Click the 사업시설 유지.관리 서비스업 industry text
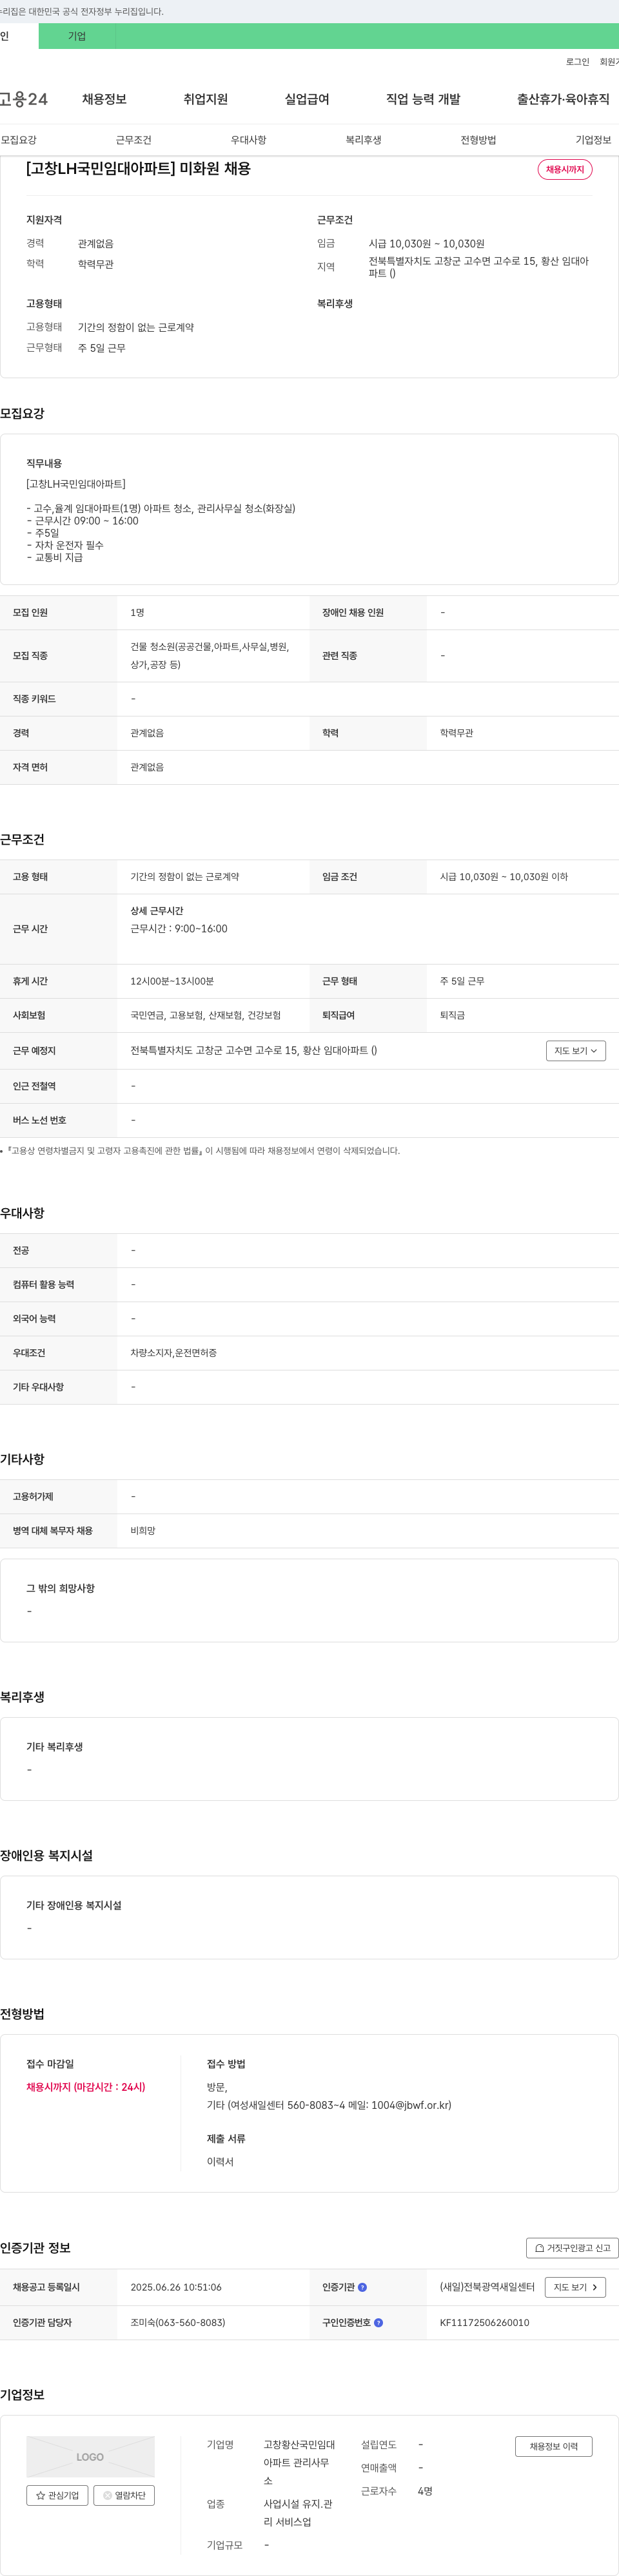The height and width of the screenshot is (2576, 619). click(298, 2513)
